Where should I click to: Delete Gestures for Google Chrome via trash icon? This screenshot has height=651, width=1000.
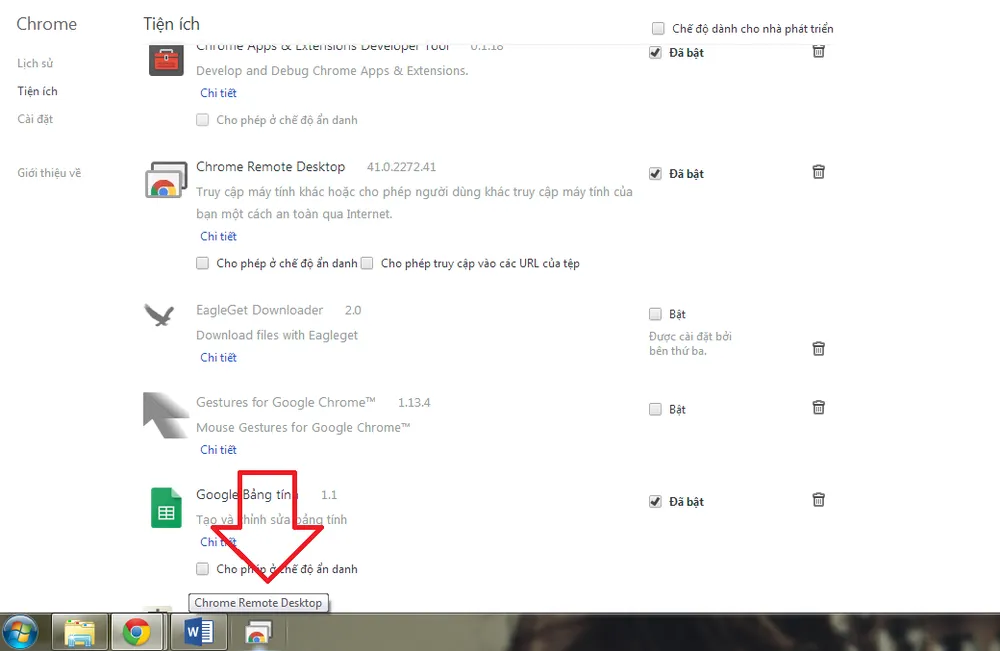[818, 407]
